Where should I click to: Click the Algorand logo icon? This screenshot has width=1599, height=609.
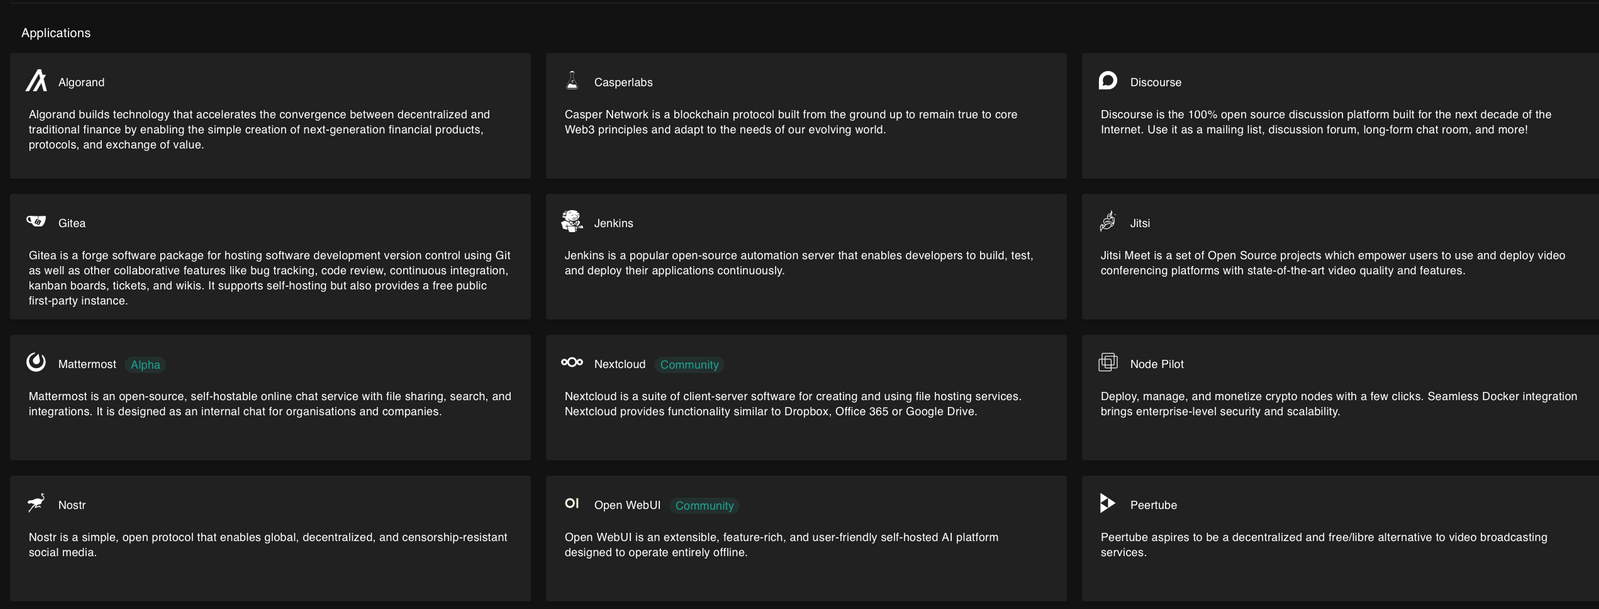[x=36, y=81]
